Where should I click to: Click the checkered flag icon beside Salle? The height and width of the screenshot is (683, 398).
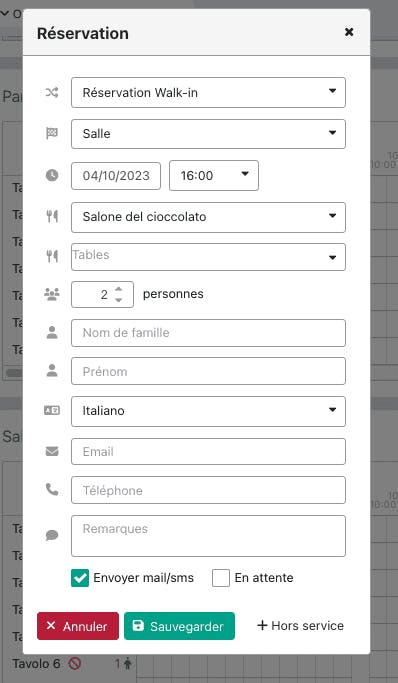pos(52,133)
